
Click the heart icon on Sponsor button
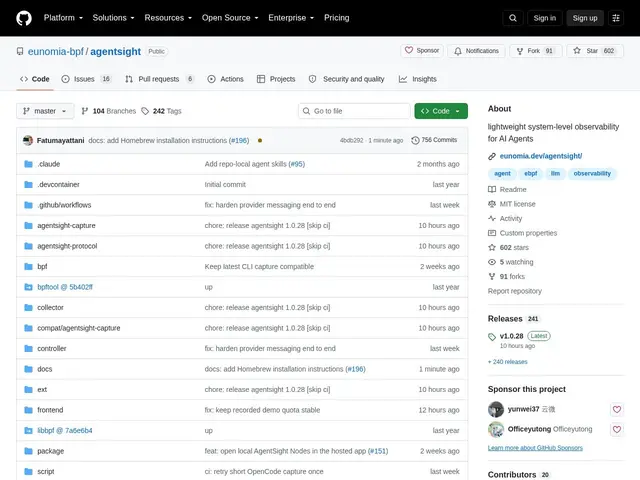pyautogui.click(x=409, y=50)
